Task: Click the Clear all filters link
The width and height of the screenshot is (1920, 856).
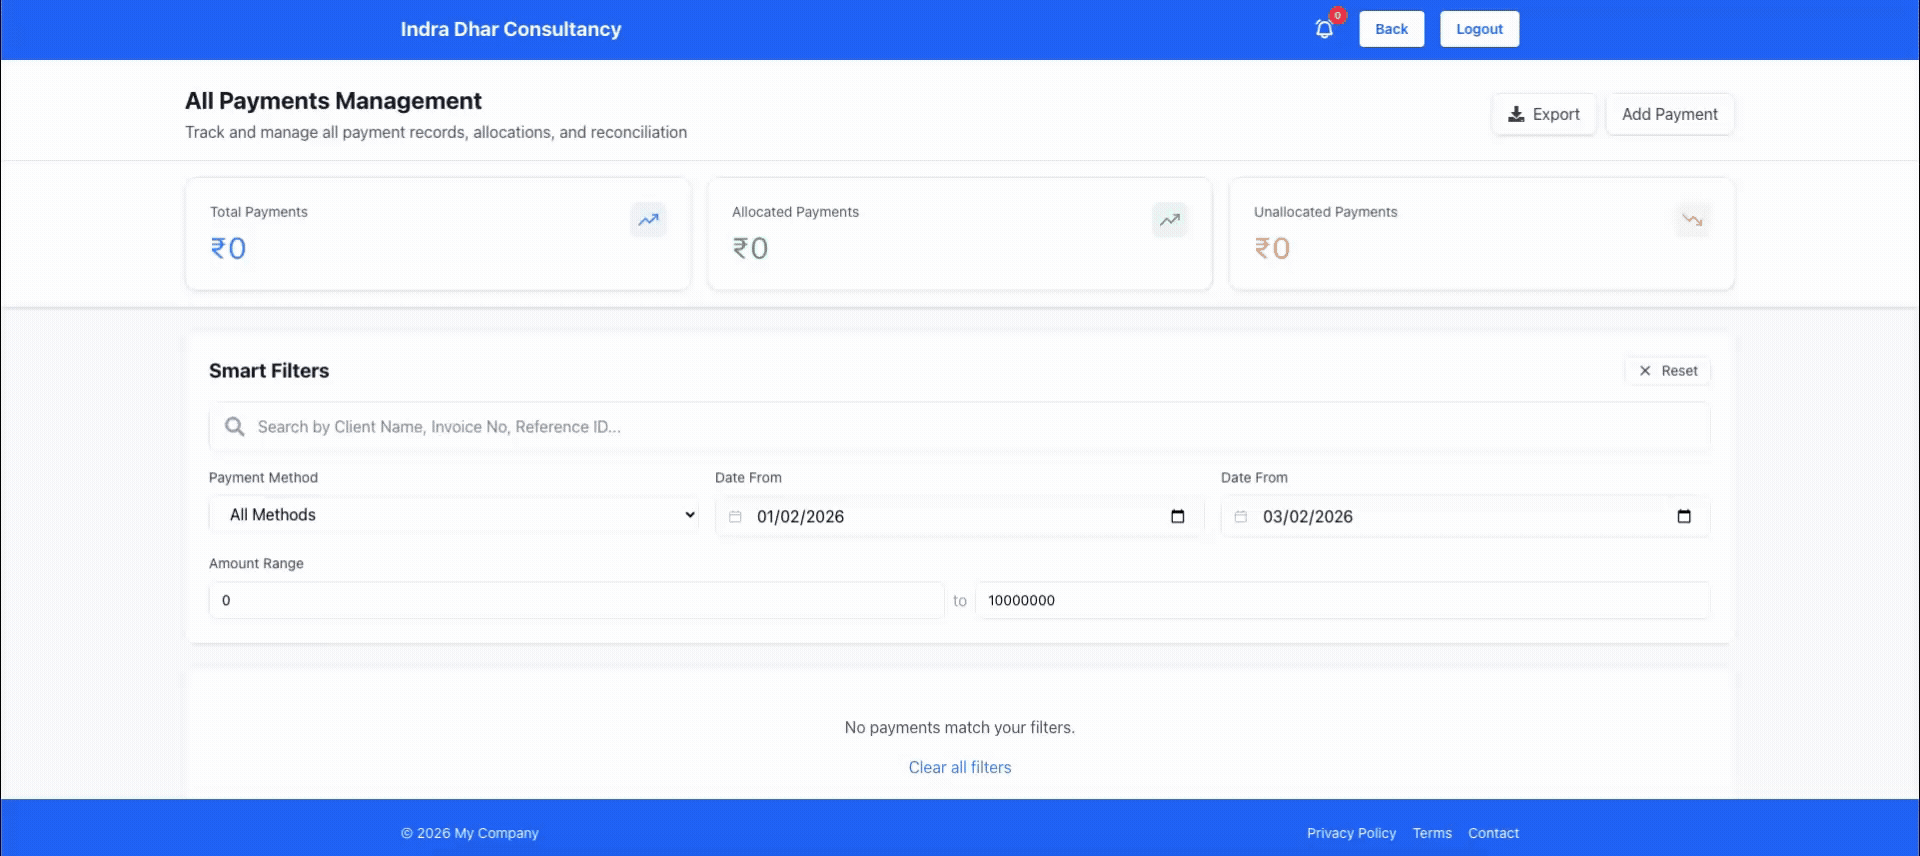Action: click(x=959, y=767)
